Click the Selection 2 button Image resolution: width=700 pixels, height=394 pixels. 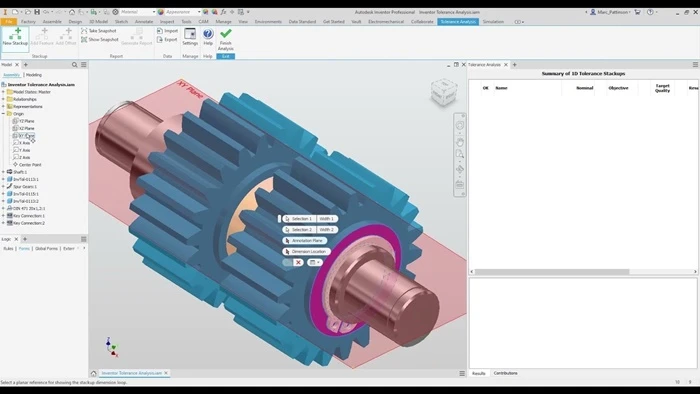(x=299, y=230)
